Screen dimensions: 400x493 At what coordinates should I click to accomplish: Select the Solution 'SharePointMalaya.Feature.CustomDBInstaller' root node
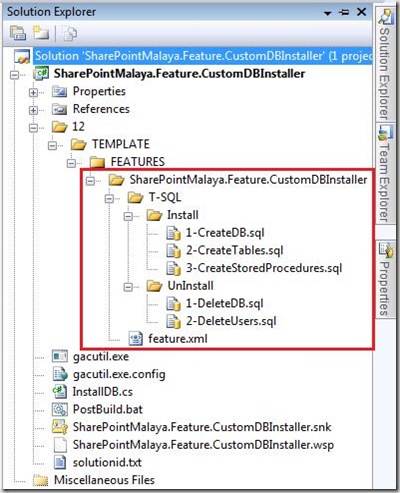203,56
